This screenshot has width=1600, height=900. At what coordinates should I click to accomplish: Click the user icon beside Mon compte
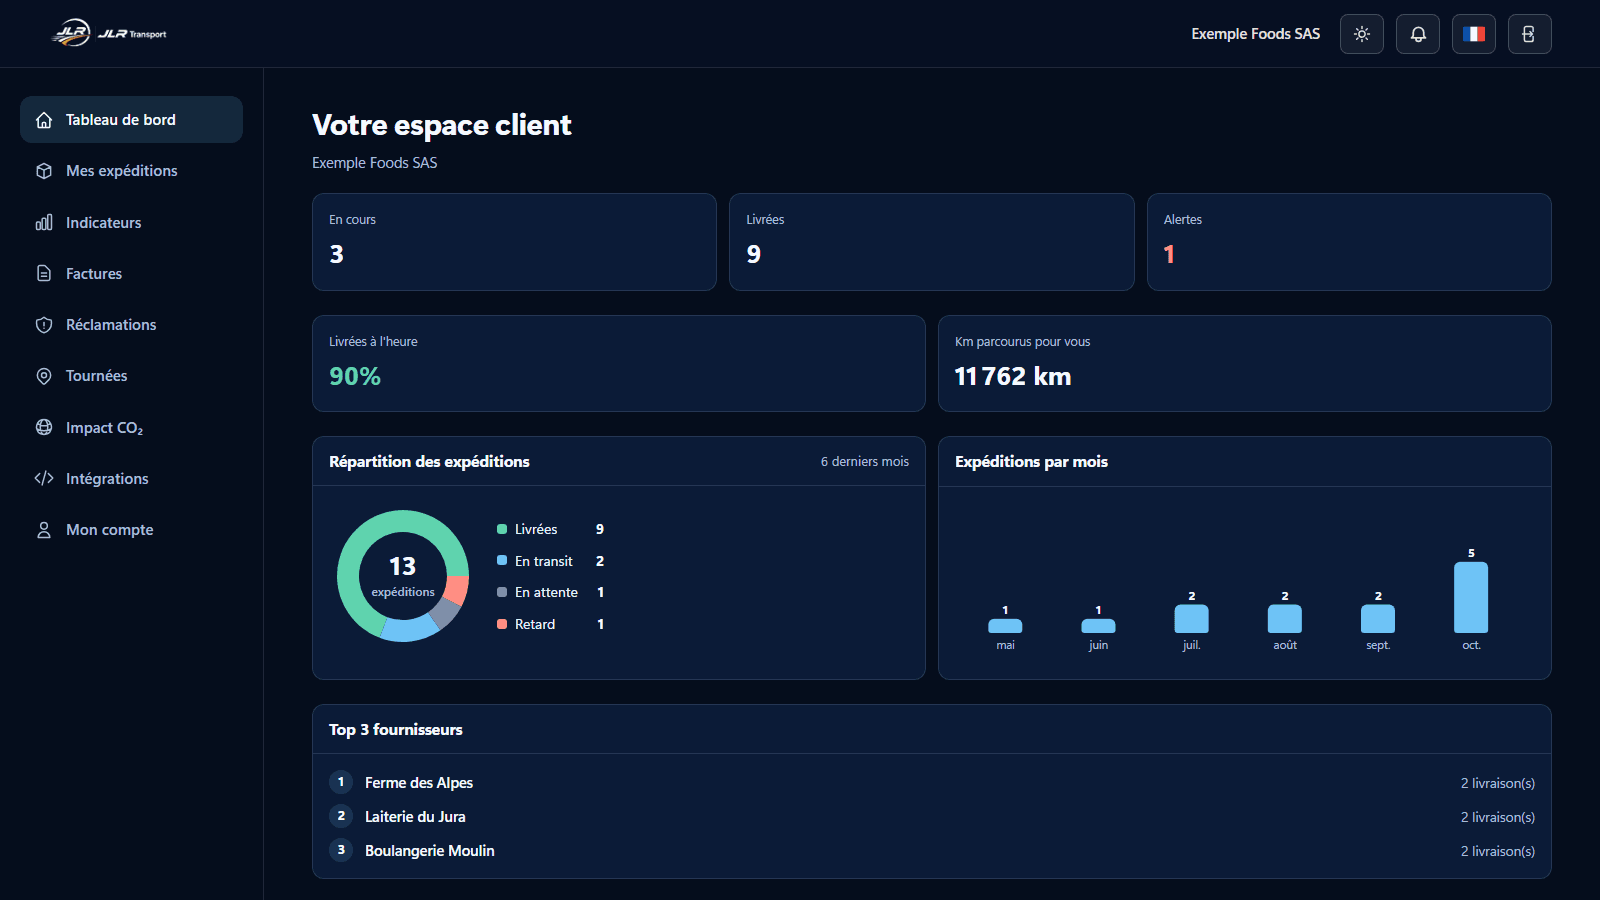[x=44, y=530]
